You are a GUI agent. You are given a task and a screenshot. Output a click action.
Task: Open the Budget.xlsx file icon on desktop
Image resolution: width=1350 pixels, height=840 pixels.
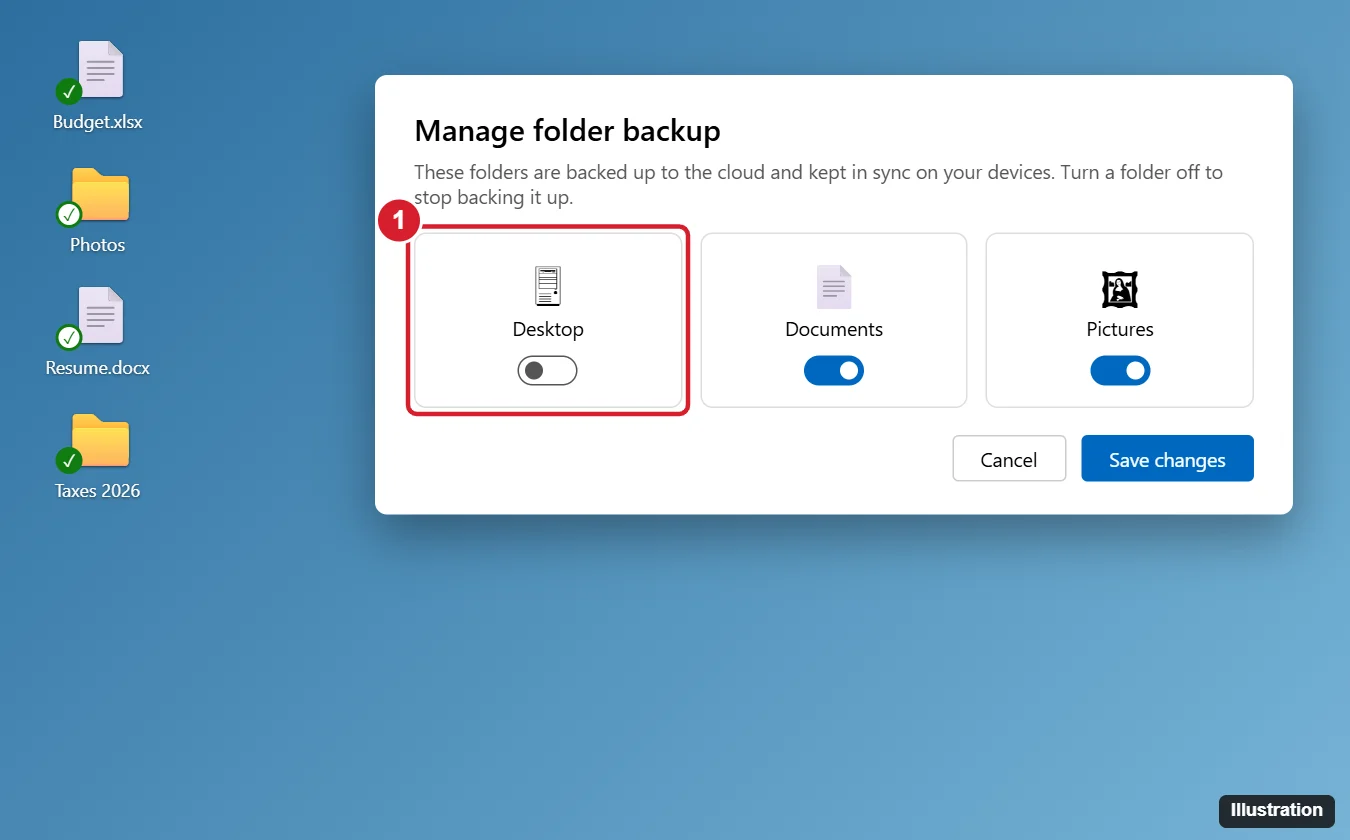(101, 70)
